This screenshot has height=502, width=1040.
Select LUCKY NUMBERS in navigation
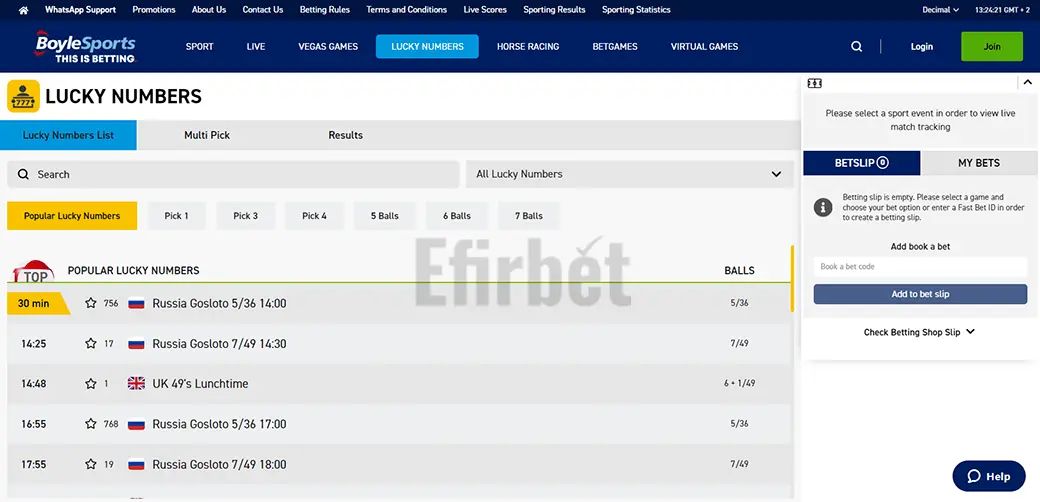click(x=427, y=46)
